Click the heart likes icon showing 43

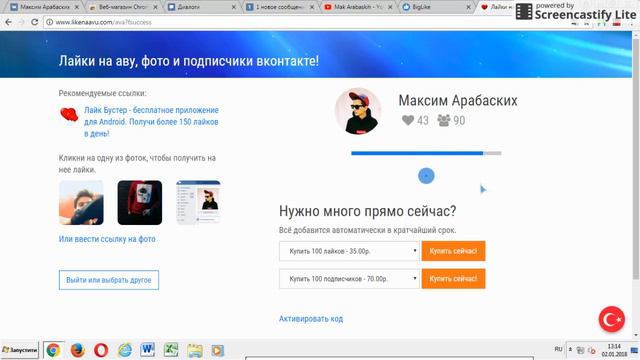click(408, 120)
